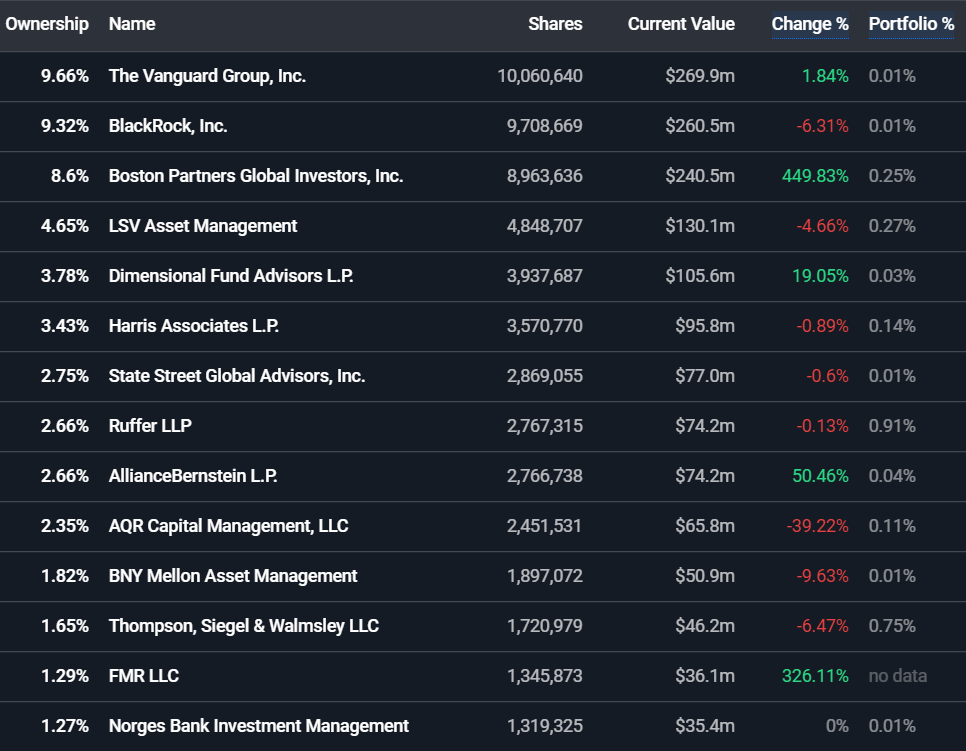Click the 1.82% ownership value

[65, 575]
